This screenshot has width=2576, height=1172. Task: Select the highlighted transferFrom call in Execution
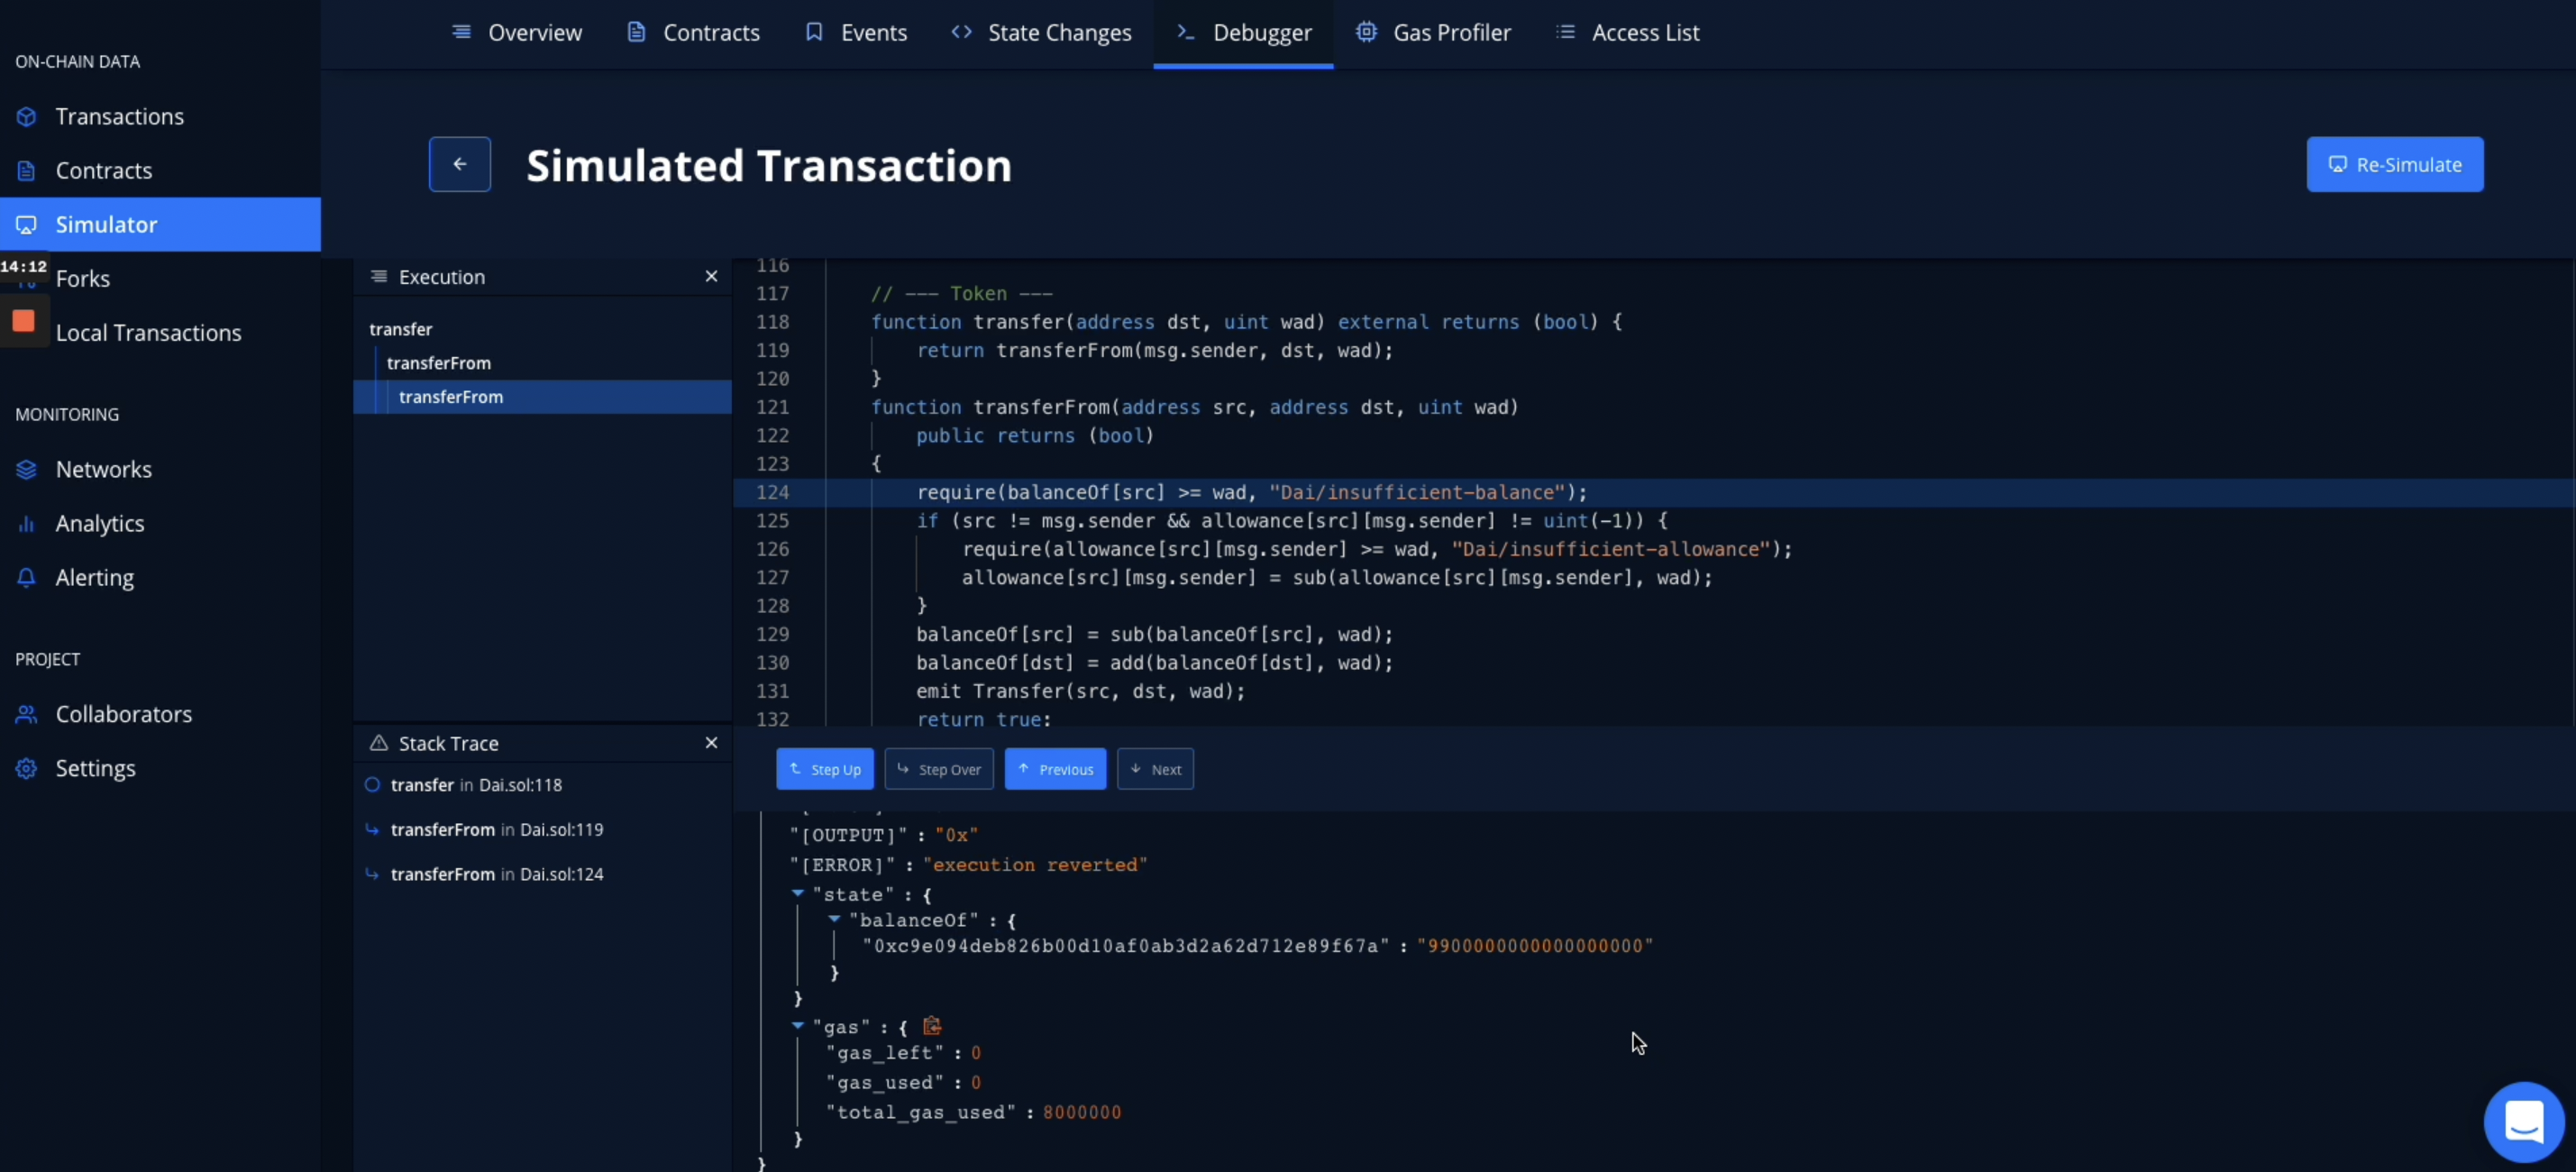pos(543,397)
